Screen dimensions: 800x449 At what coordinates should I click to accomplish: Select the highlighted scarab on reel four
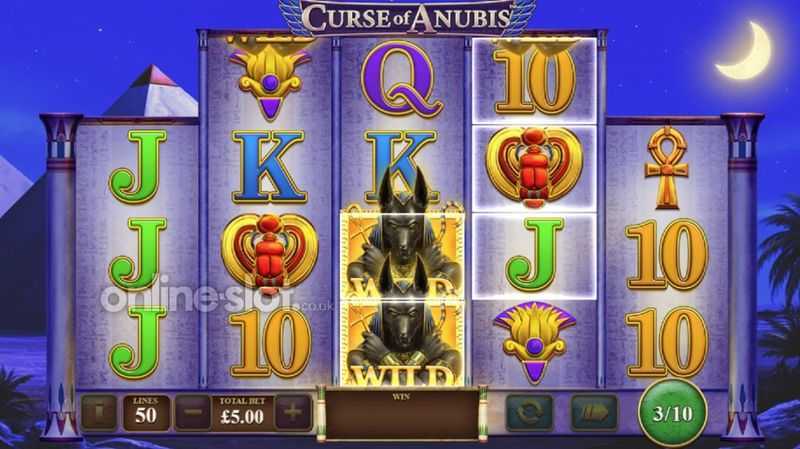(534, 167)
